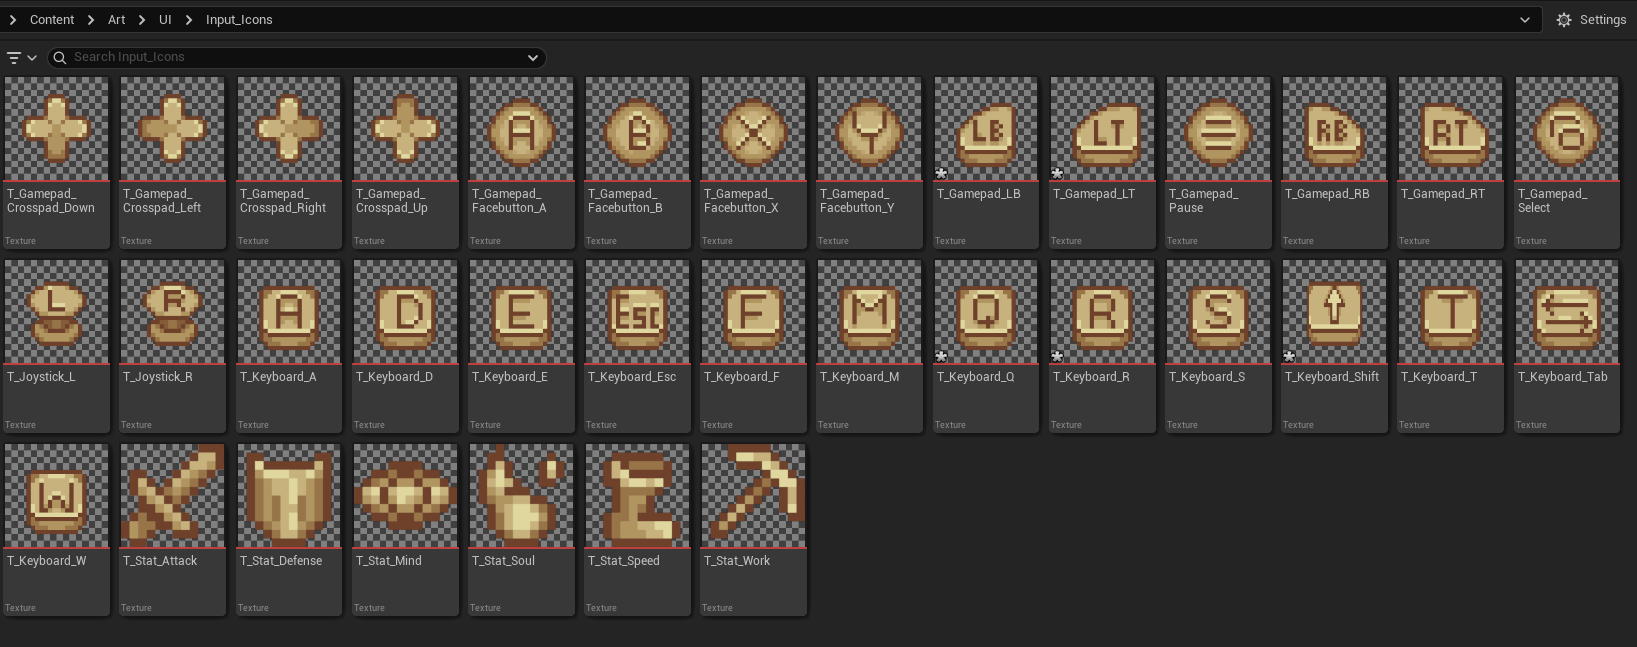Screen dimensions: 1637x647
Task: Choose the T_Keyboard_Shift arrow texture
Action: click(1334, 313)
